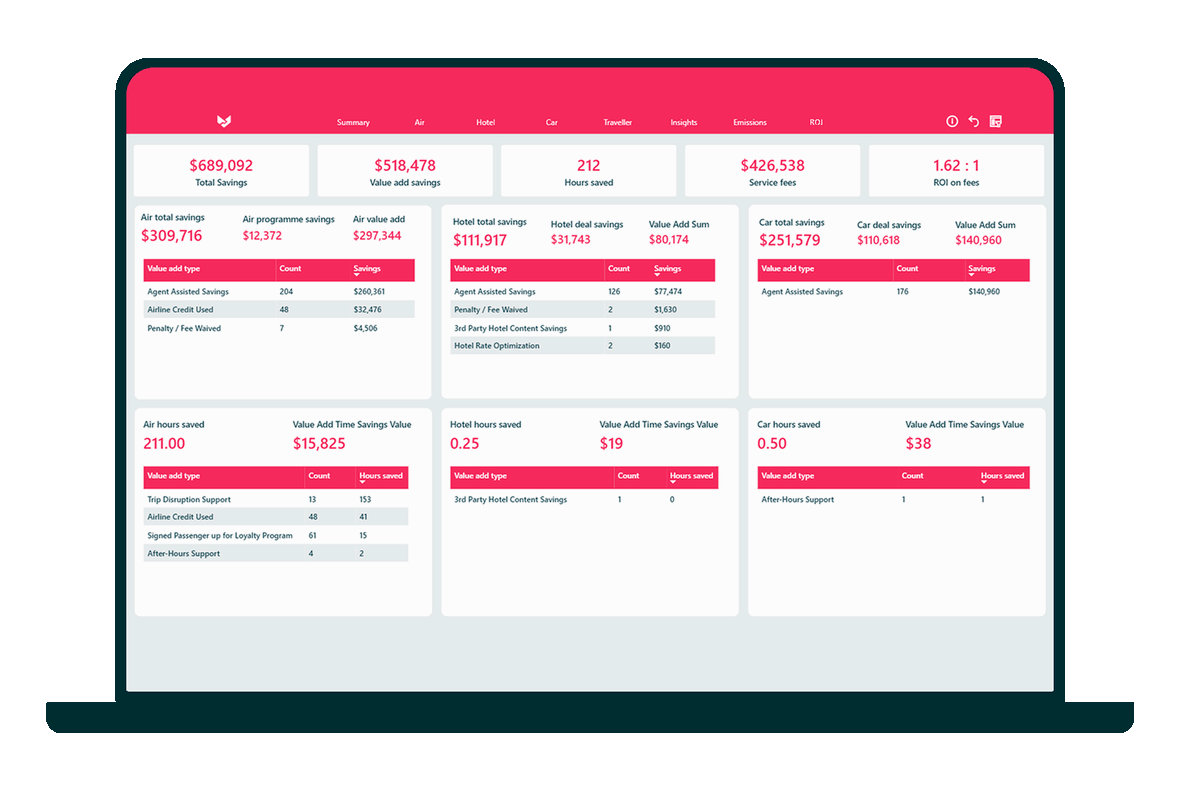
Task: Click the Penalty / Fee Waived row with $4,506
Action: 279,328
